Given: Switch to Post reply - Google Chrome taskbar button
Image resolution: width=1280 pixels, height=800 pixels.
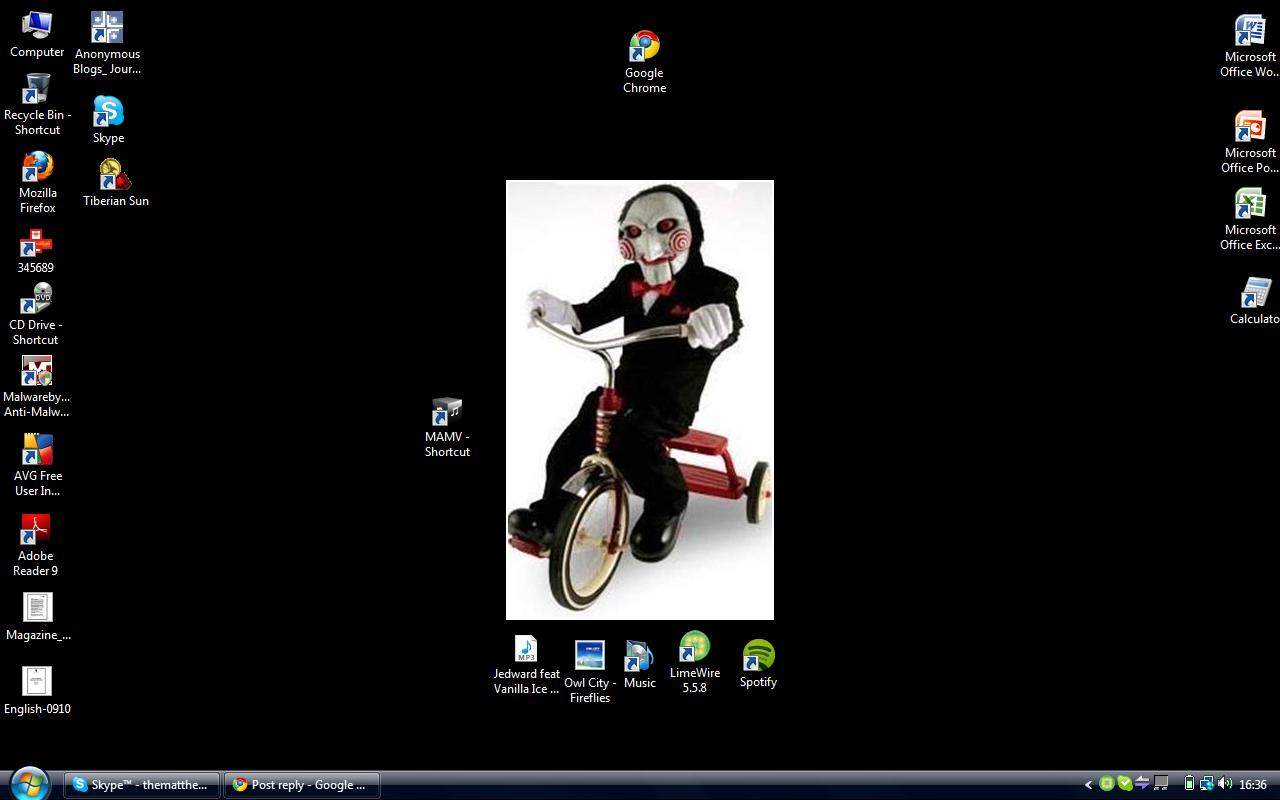Looking at the screenshot, I should click(301, 785).
